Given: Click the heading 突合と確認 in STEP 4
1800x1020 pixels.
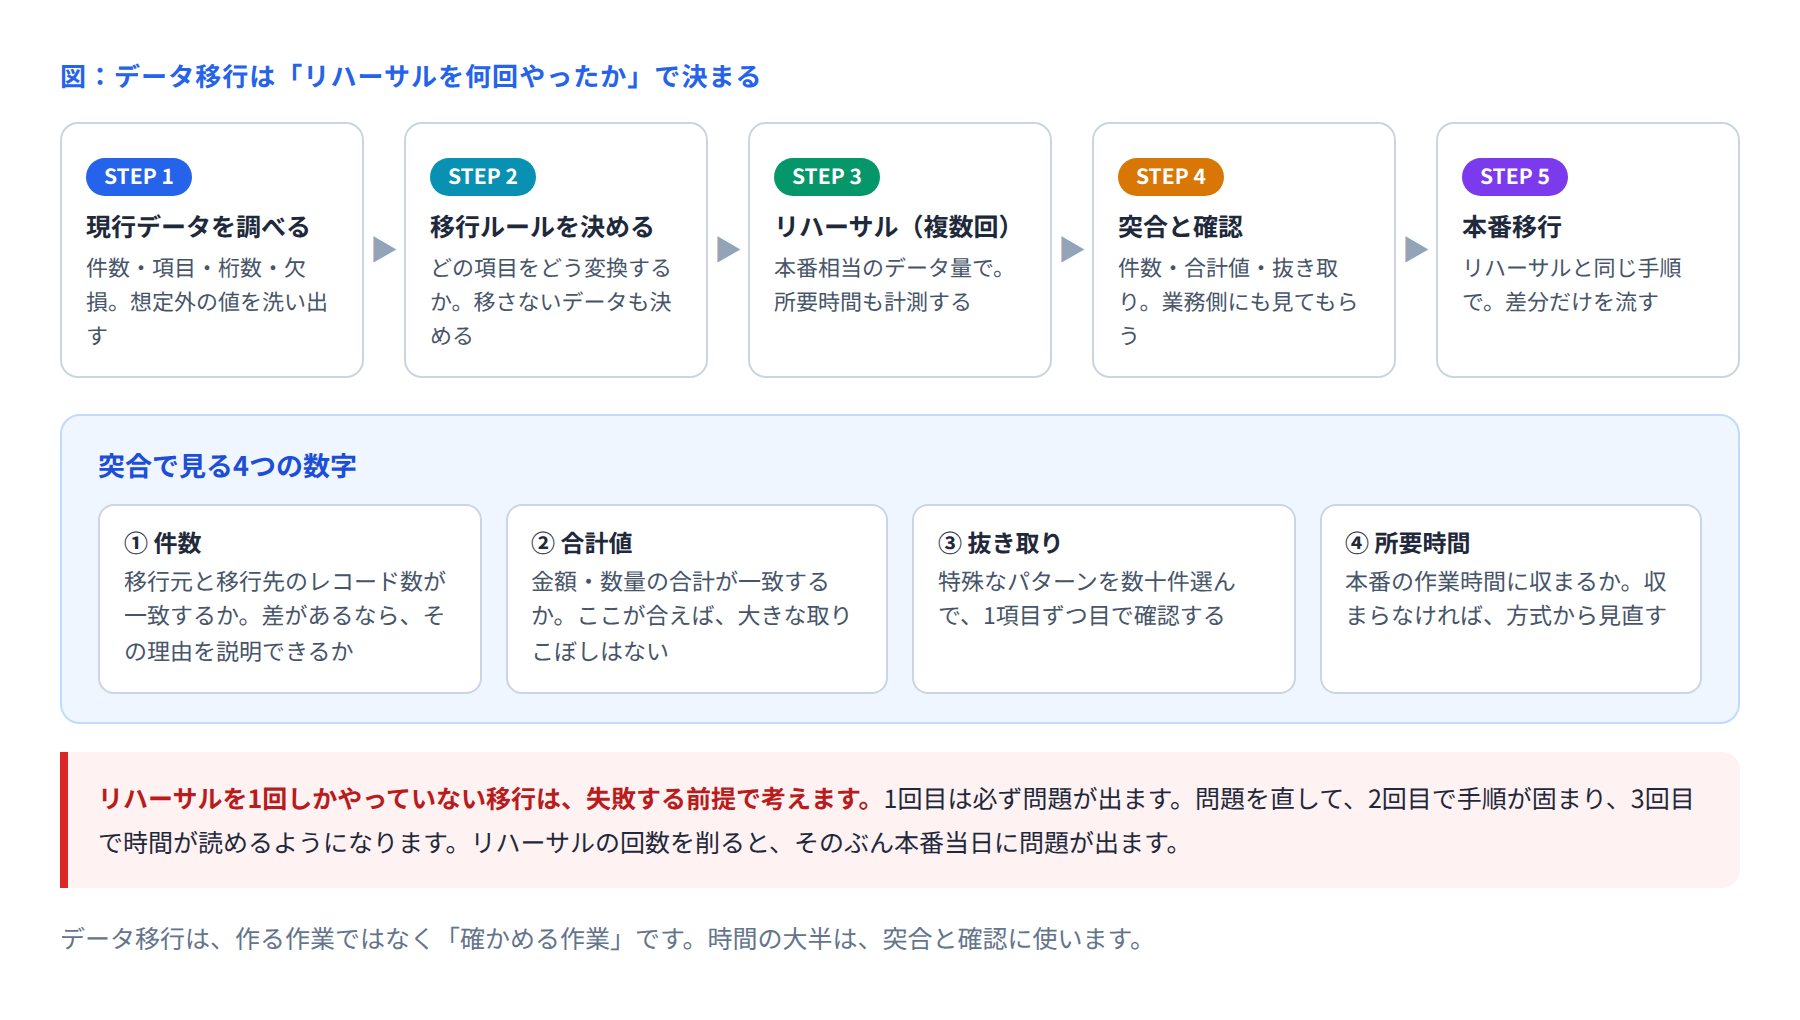Looking at the screenshot, I should point(1181,227).
